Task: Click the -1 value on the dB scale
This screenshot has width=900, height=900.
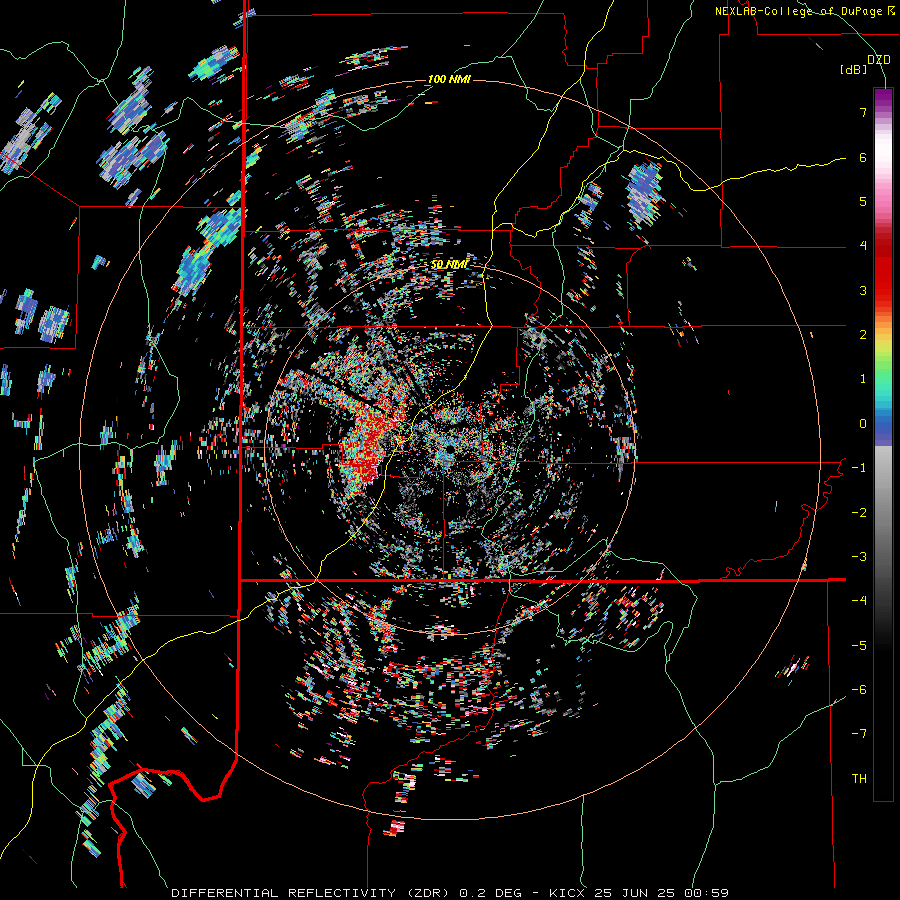Action: pyautogui.click(x=859, y=468)
